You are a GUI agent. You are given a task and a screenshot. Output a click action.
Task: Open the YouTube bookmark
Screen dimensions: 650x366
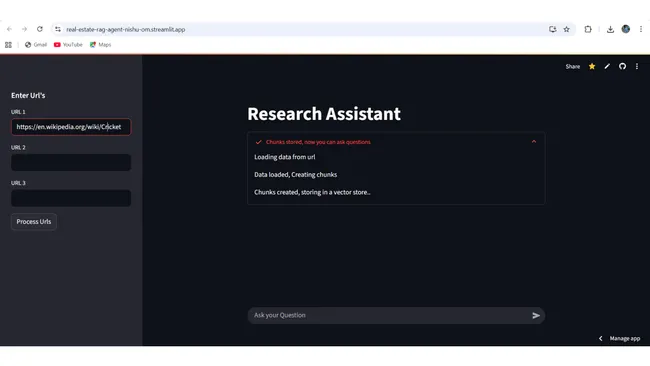pyautogui.click(x=68, y=45)
